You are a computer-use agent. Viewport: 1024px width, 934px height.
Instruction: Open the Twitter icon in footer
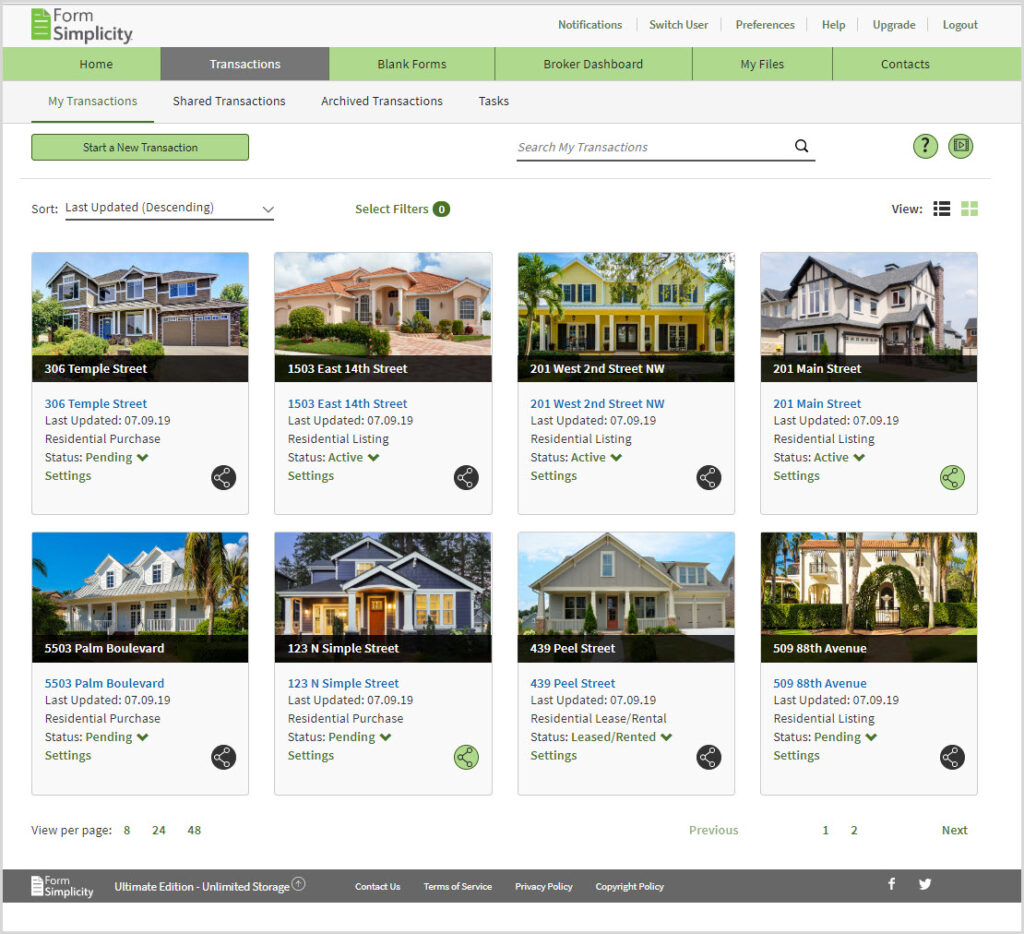tap(925, 884)
